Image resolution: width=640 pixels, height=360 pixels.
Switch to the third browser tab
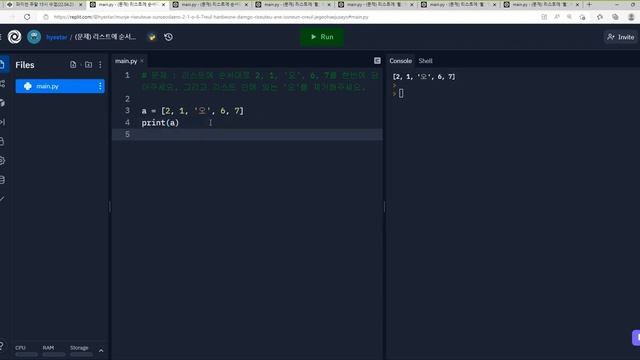pos(210,4)
